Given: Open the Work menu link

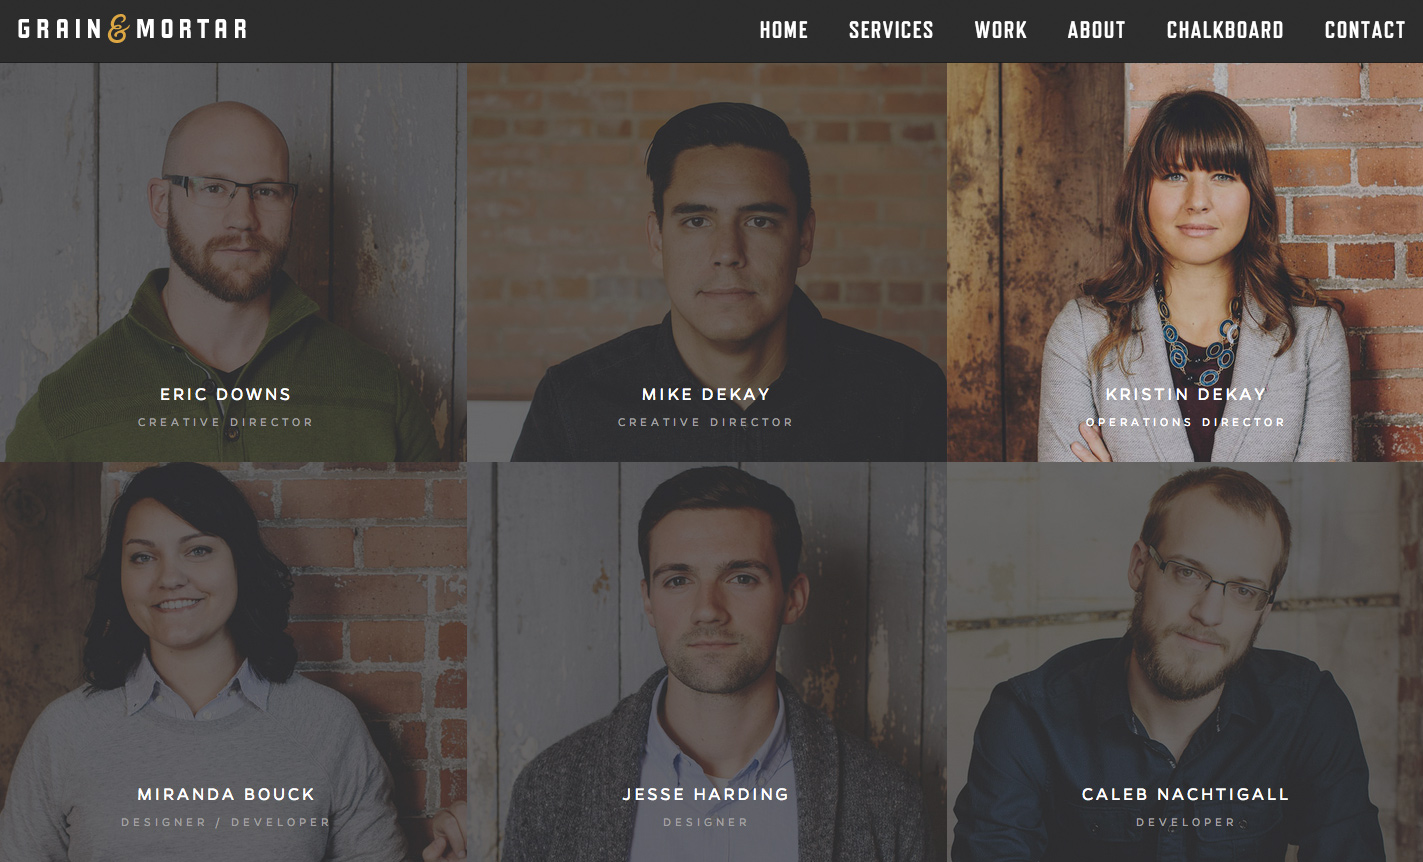Looking at the screenshot, I should click(1001, 30).
